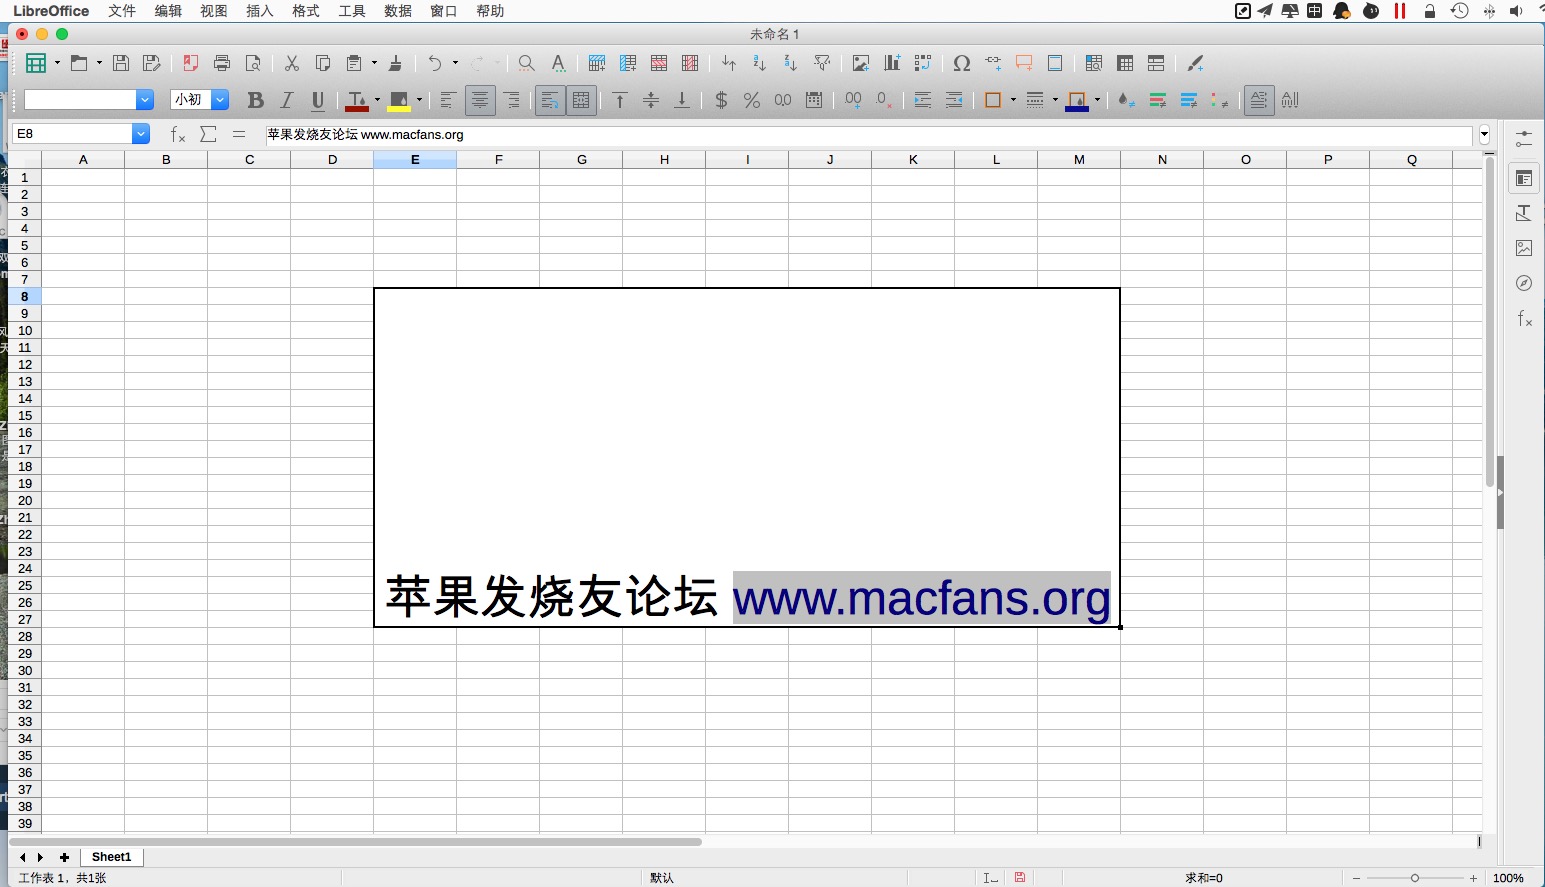This screenshot has width=1545, height=887.
Task: Toggle vertical center alignment
Action: pyautogui.click(x=651, y=100)
